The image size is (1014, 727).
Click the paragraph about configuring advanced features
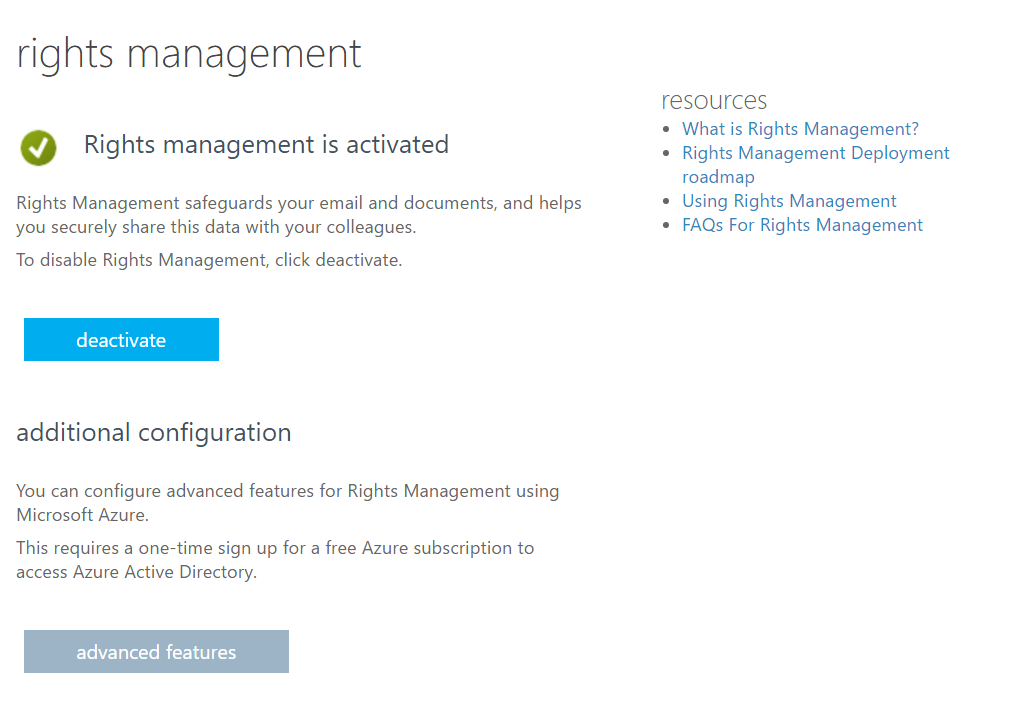coord(287,503)
